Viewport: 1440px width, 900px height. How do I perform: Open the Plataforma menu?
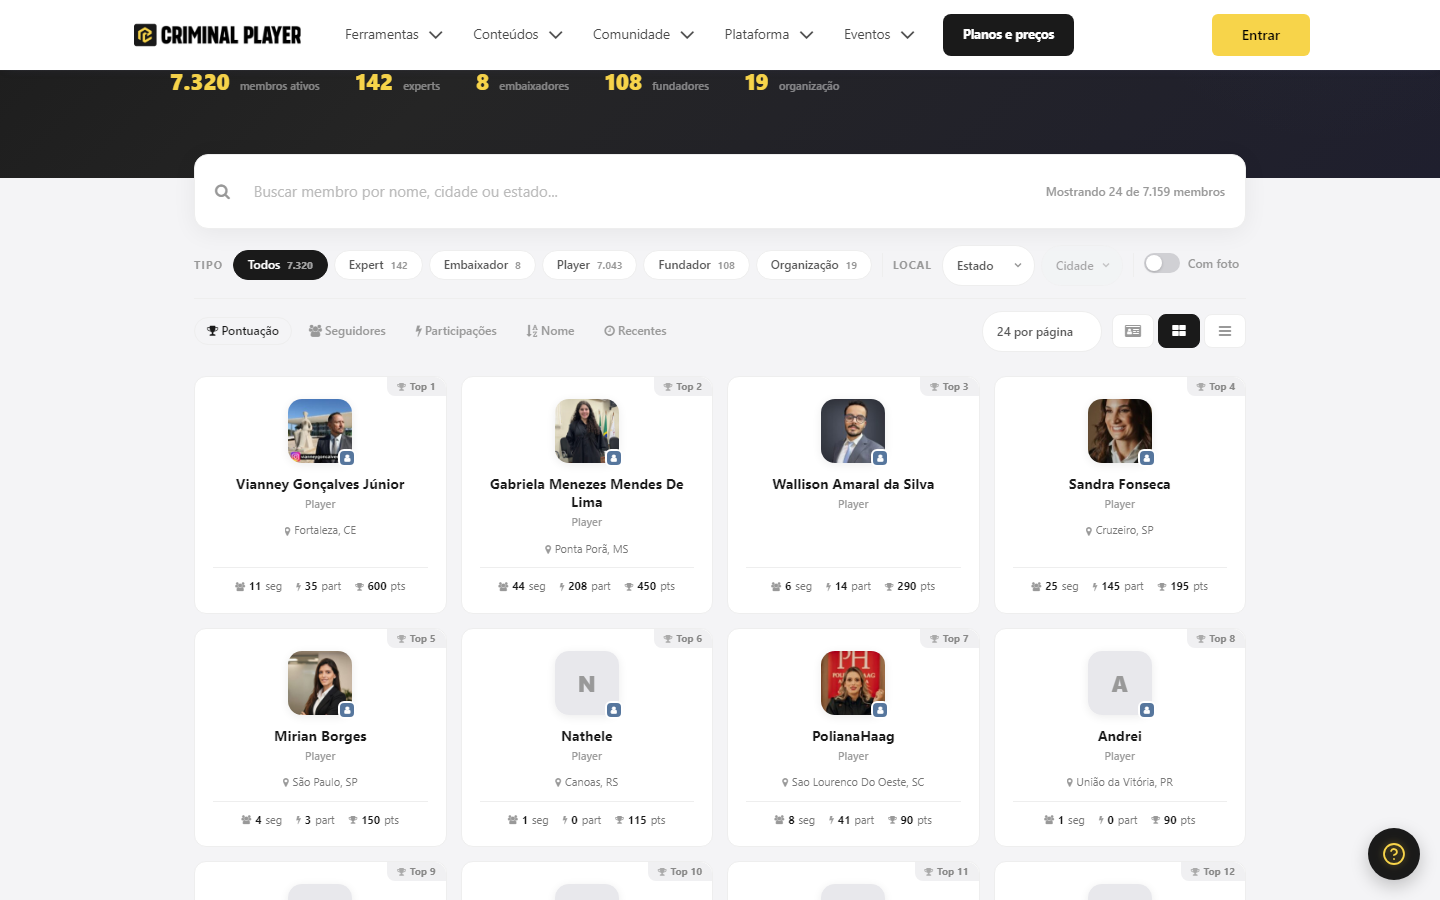(768, 34)
